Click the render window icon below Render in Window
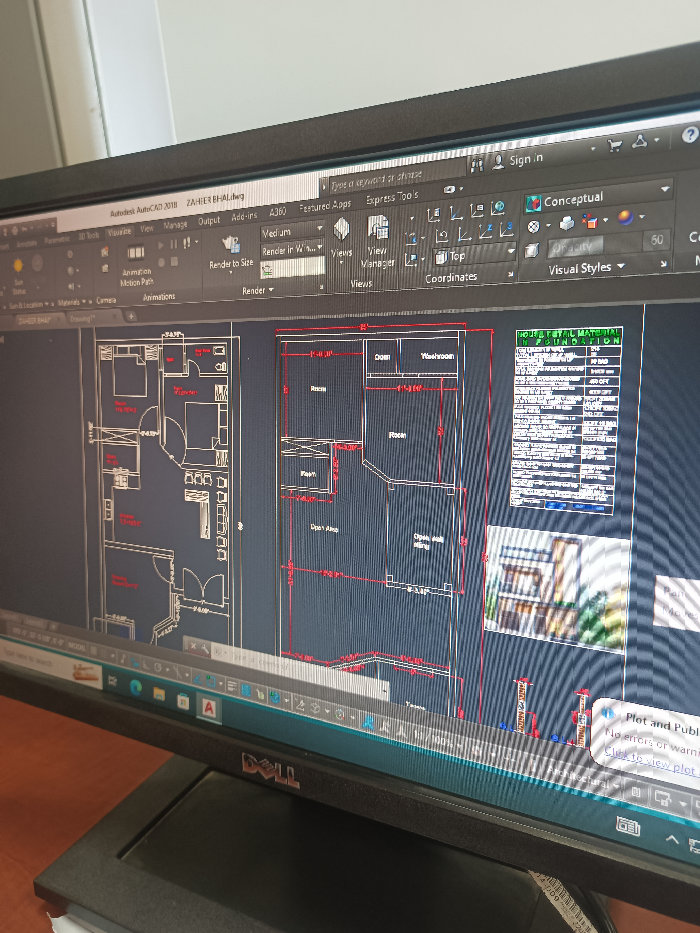 pyautogui.click(x=268, y=271)
